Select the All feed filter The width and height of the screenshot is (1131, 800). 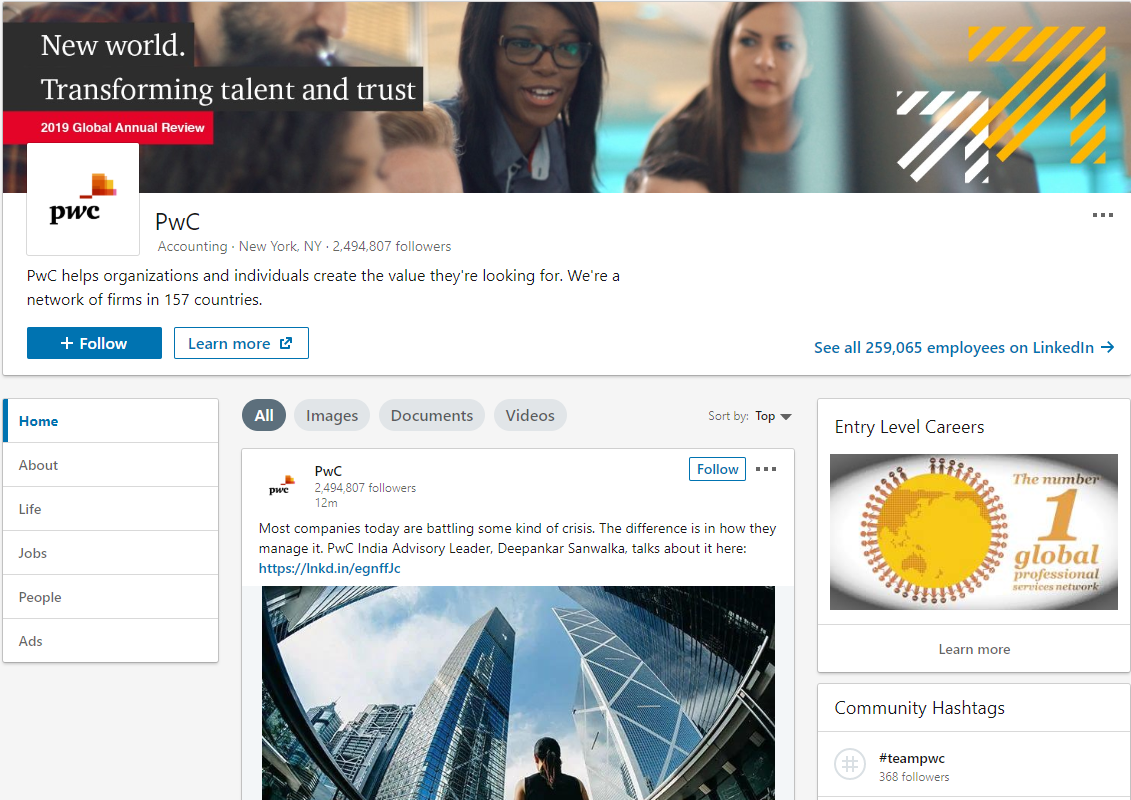coord(264,416)
